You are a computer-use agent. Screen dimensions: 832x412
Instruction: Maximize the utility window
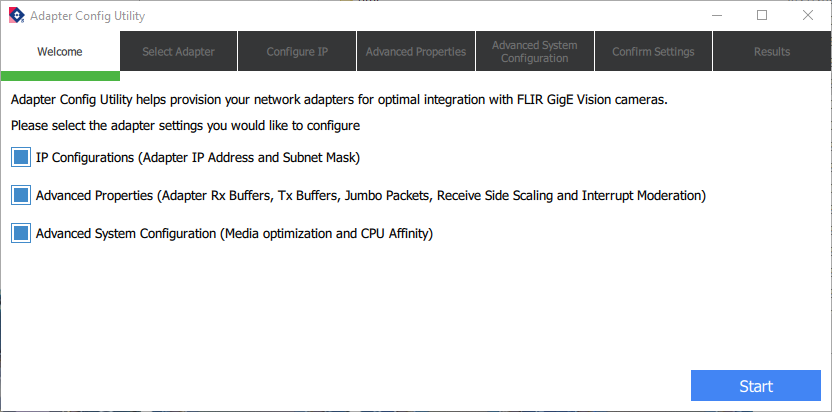click(x=762, y=16)
